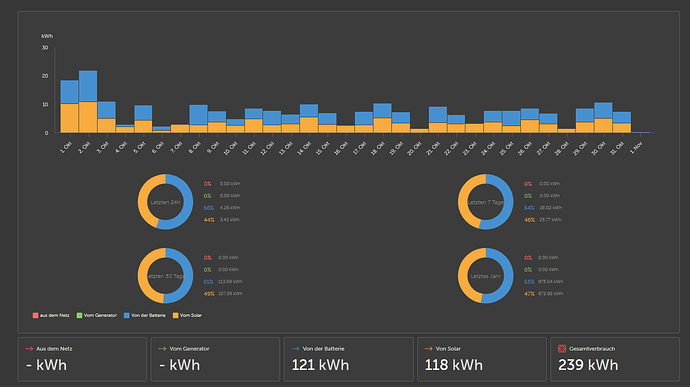Click the '30' y-axis tick label

click(x=45, y=48)
